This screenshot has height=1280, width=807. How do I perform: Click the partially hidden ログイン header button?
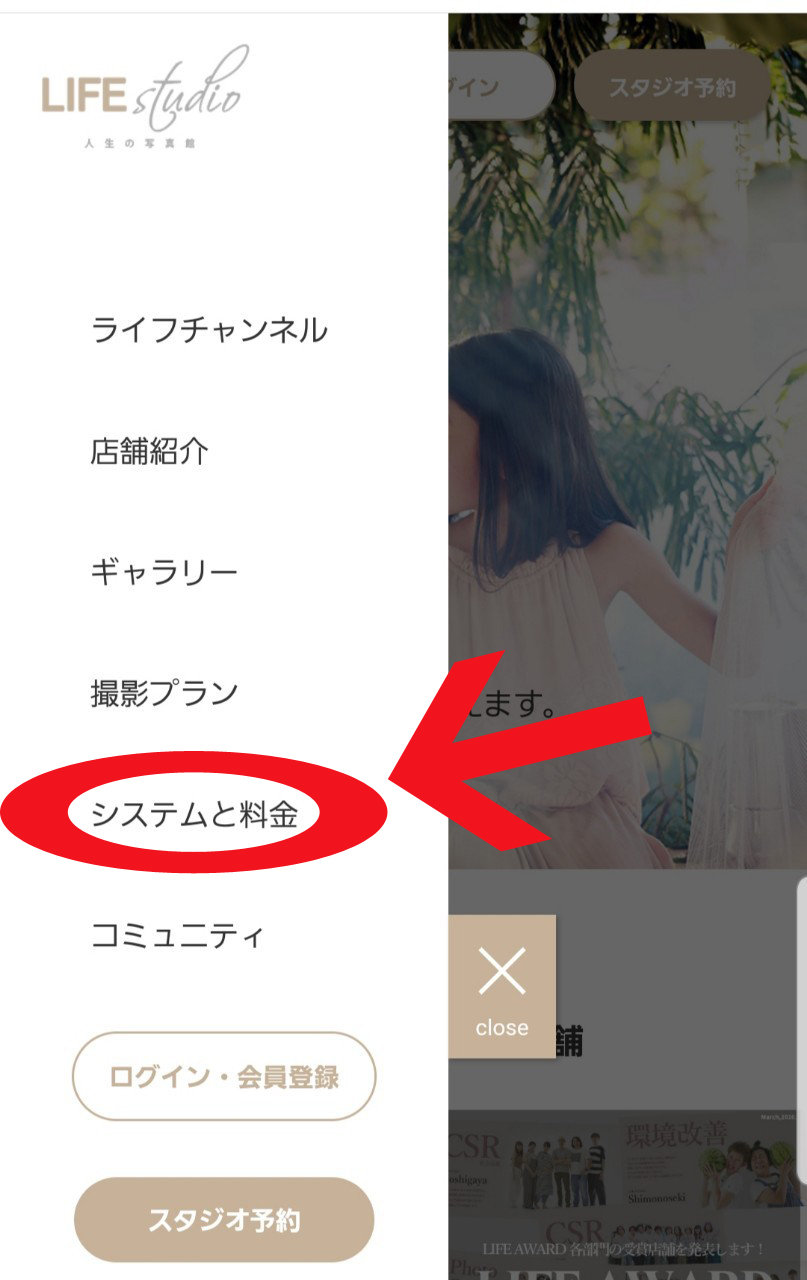tap(501, 87)
